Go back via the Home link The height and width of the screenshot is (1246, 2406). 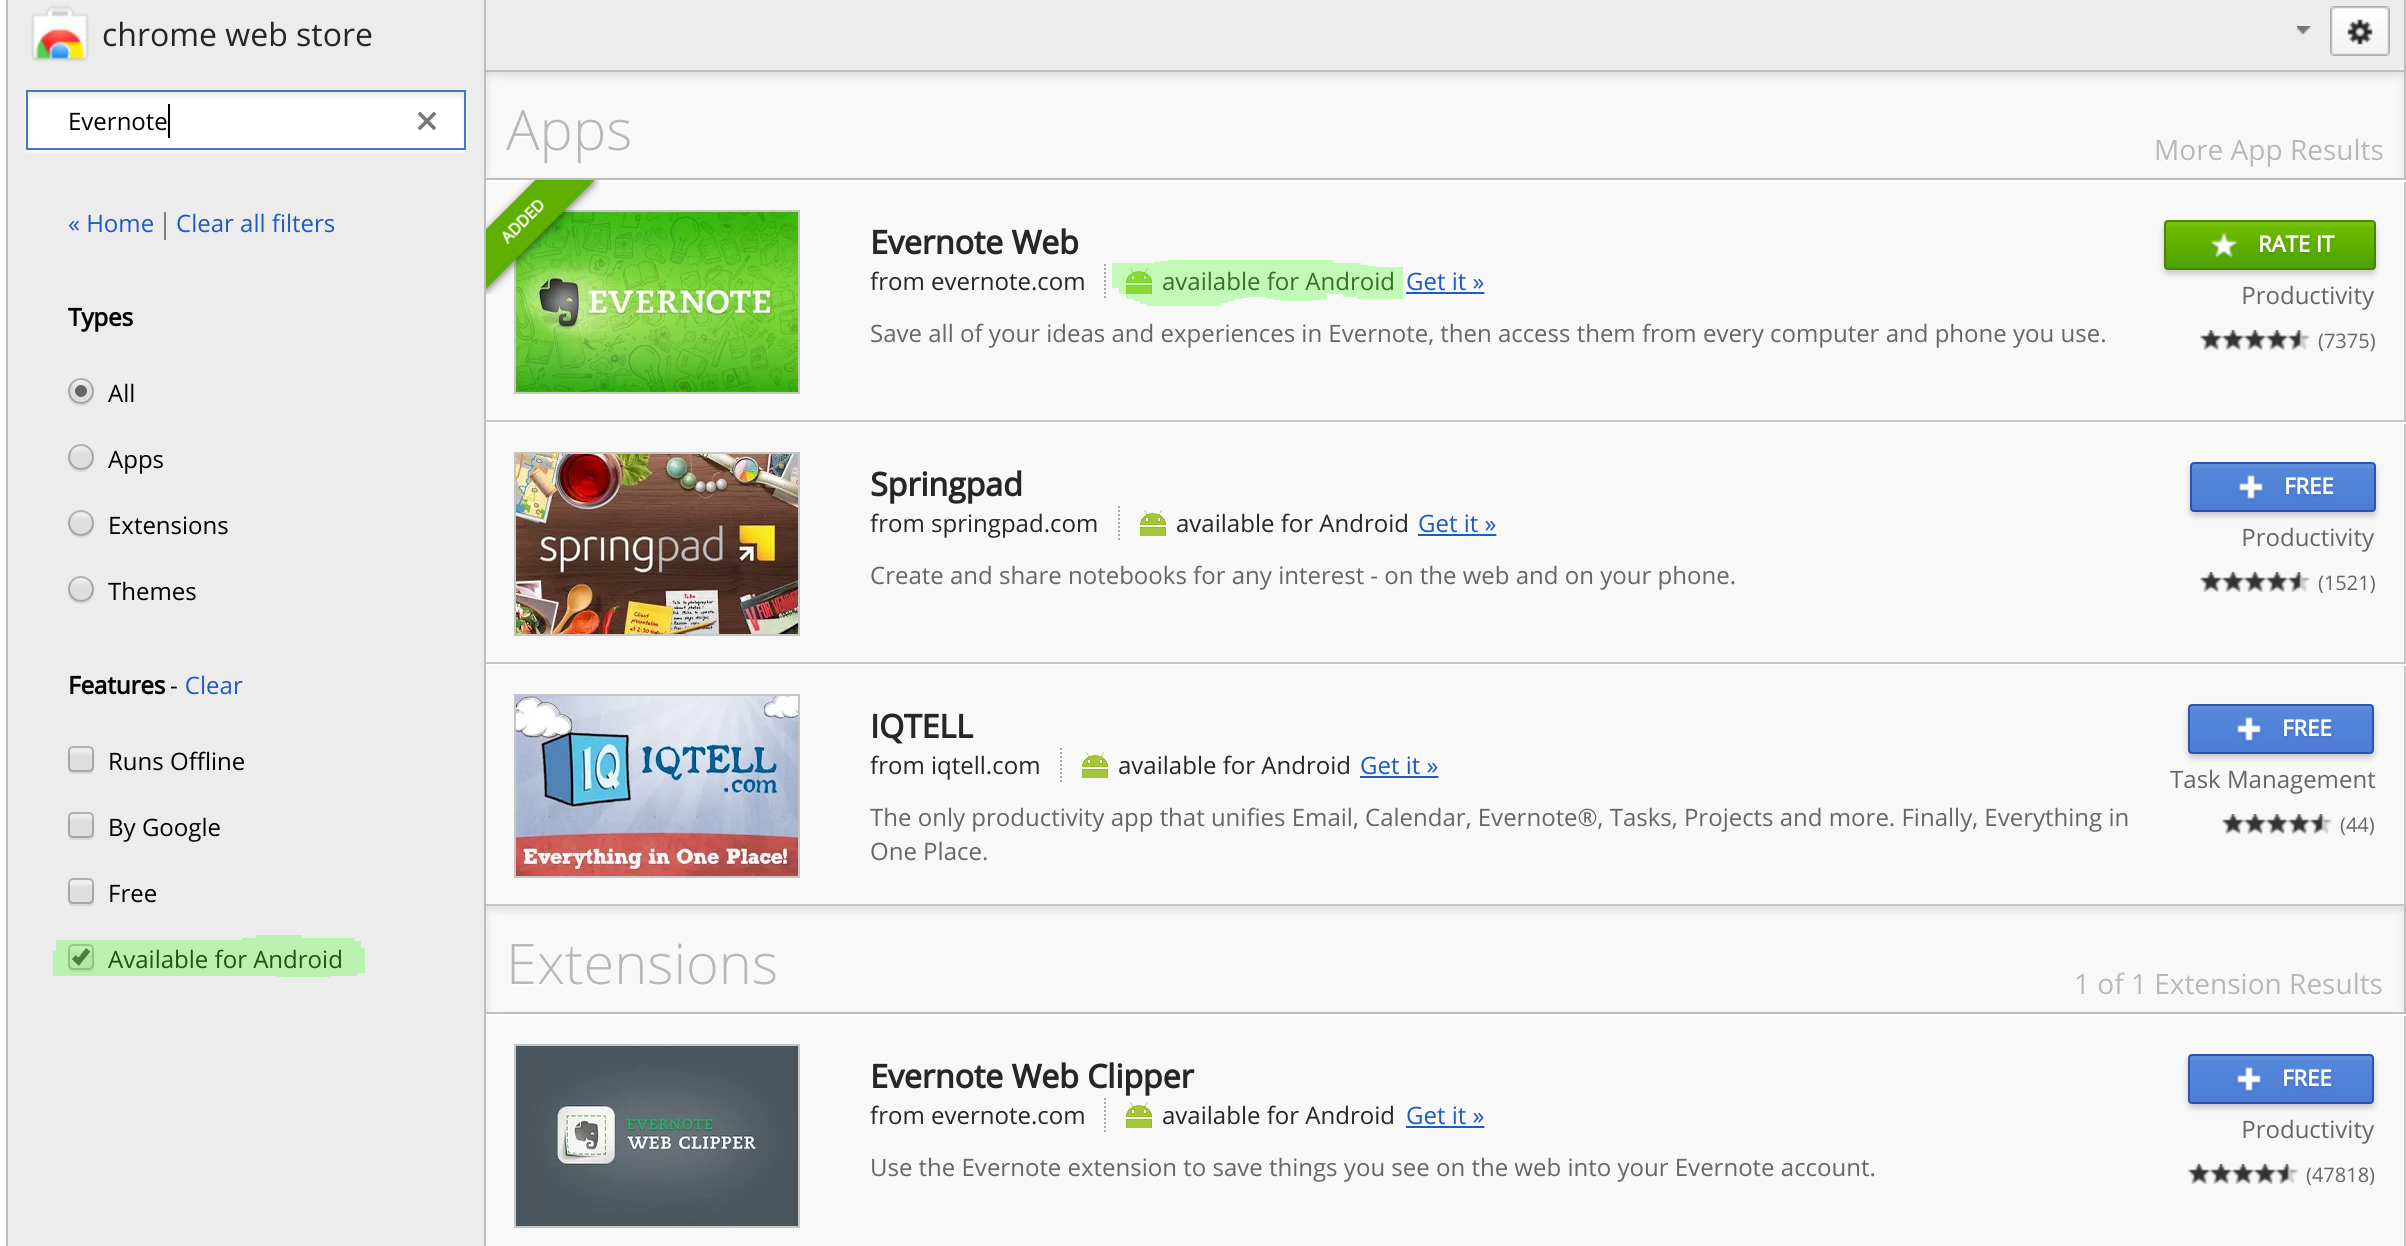[x=111, y=223]
